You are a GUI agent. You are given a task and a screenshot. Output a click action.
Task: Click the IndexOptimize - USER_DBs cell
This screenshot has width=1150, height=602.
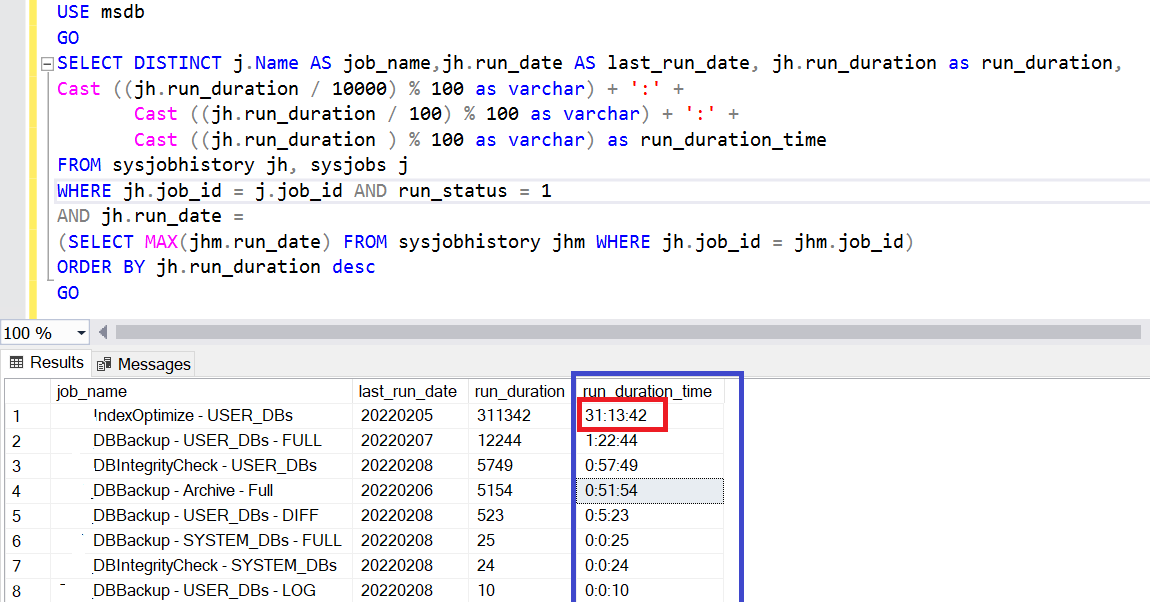click(x=202, y=416)
